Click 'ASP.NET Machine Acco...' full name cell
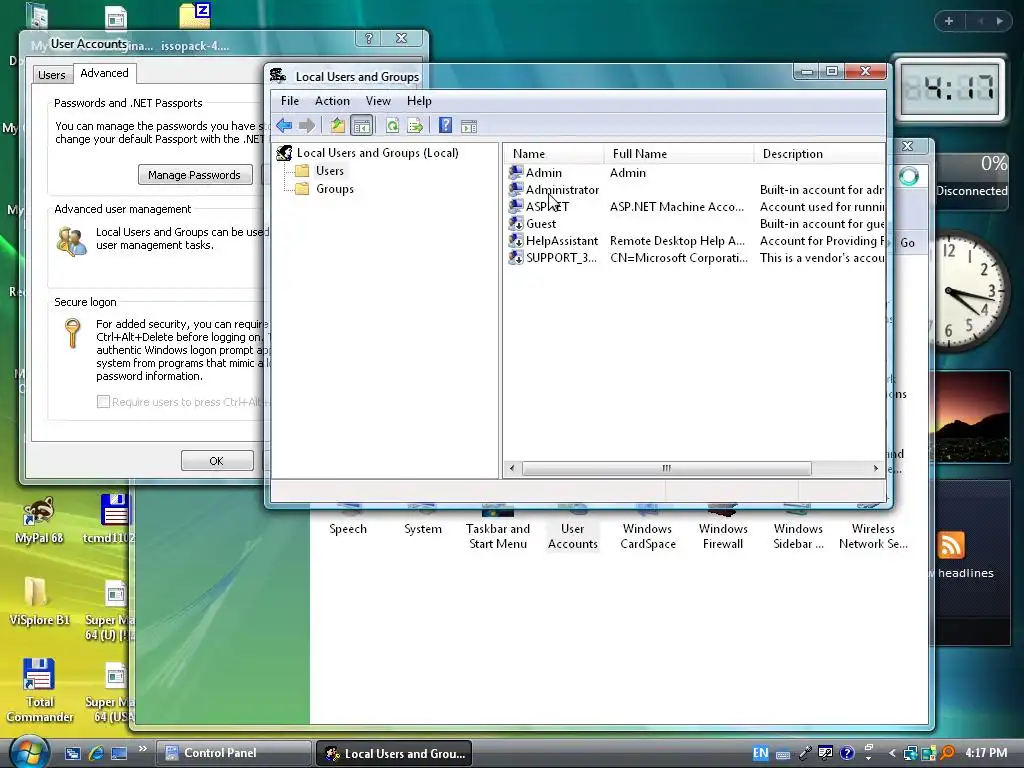 [x=677, y=206]
